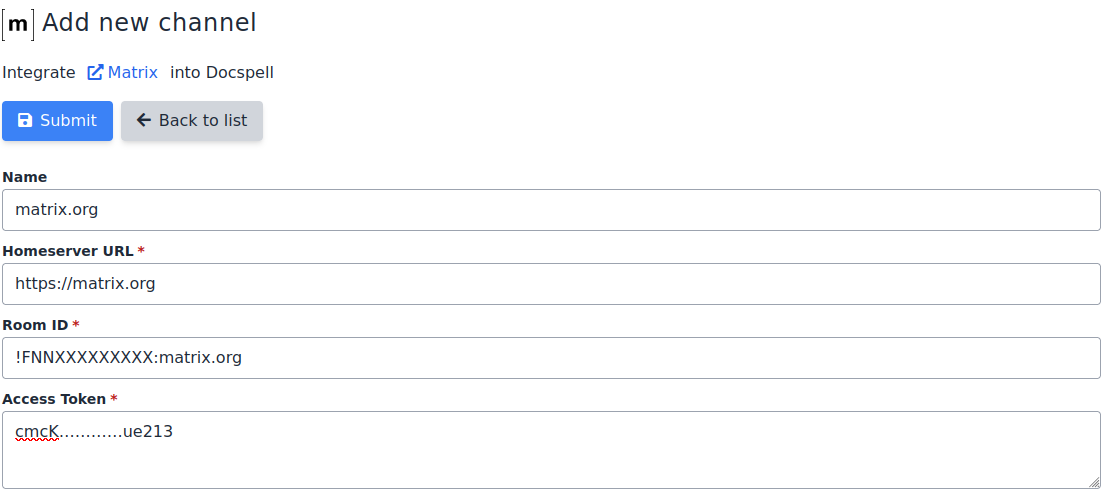This screenshot has width=1104, height=500.
Task: Select the Room ID text field
Action: pyautogui.click(x=551, y=358)
